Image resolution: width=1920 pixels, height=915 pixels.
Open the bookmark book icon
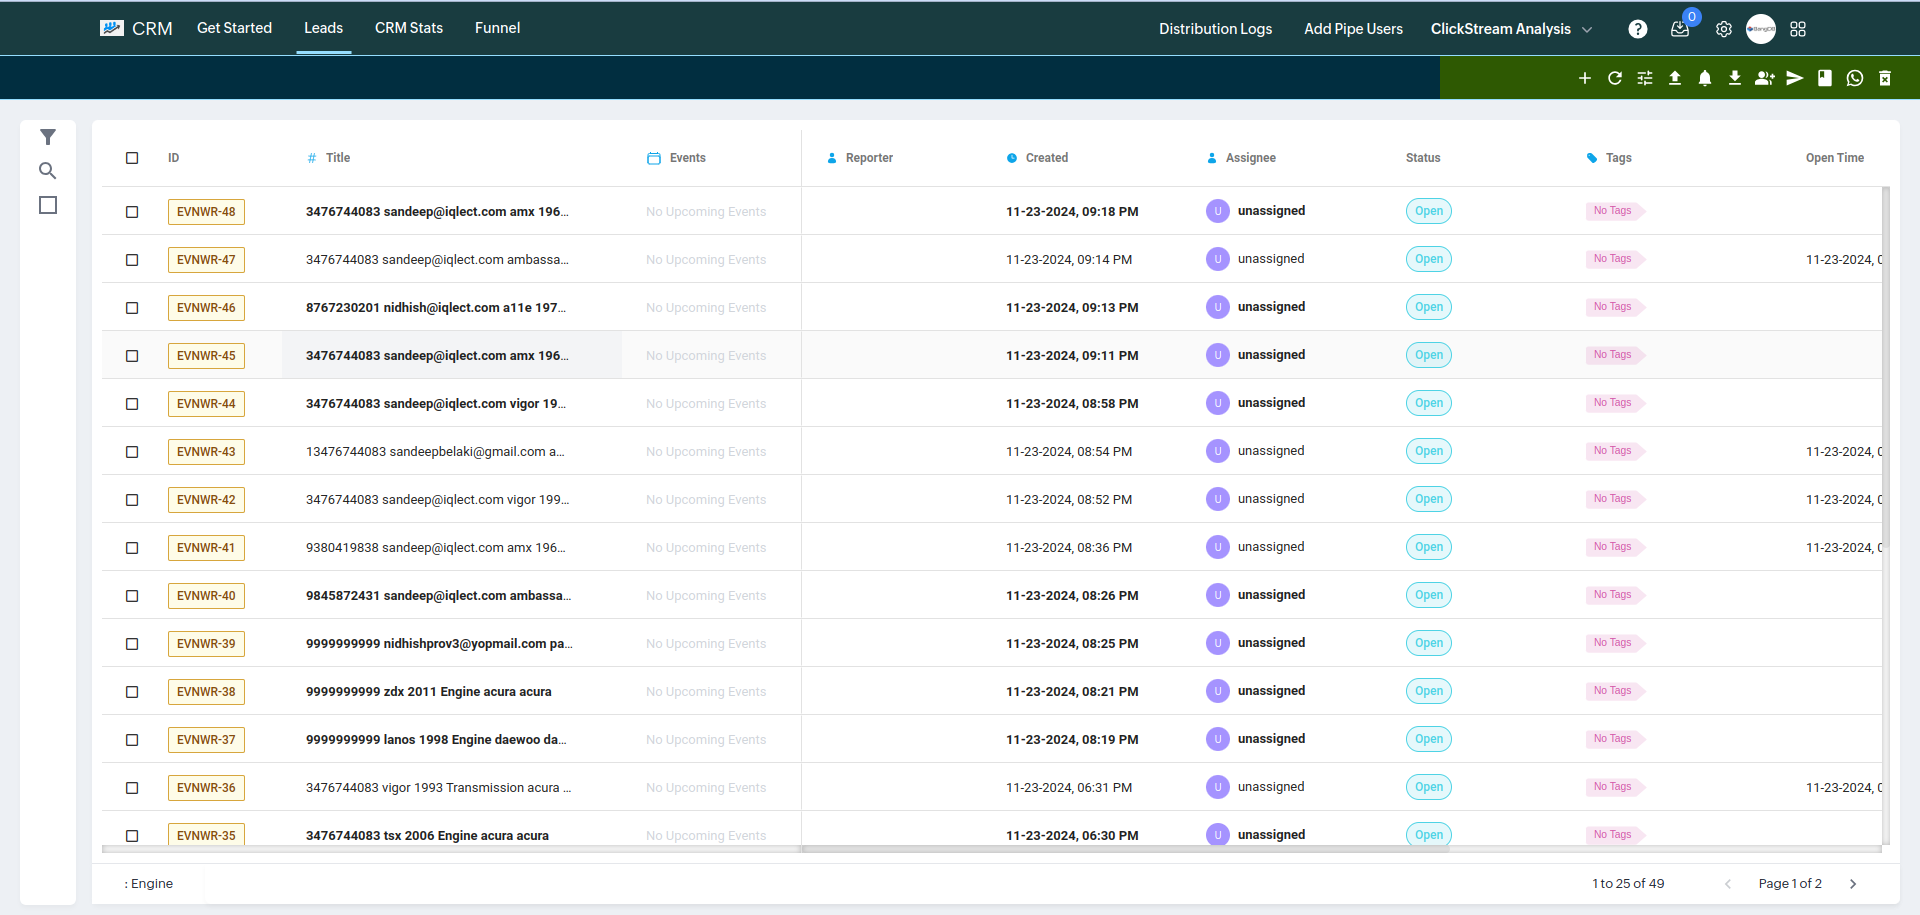tap(1825, 78)
